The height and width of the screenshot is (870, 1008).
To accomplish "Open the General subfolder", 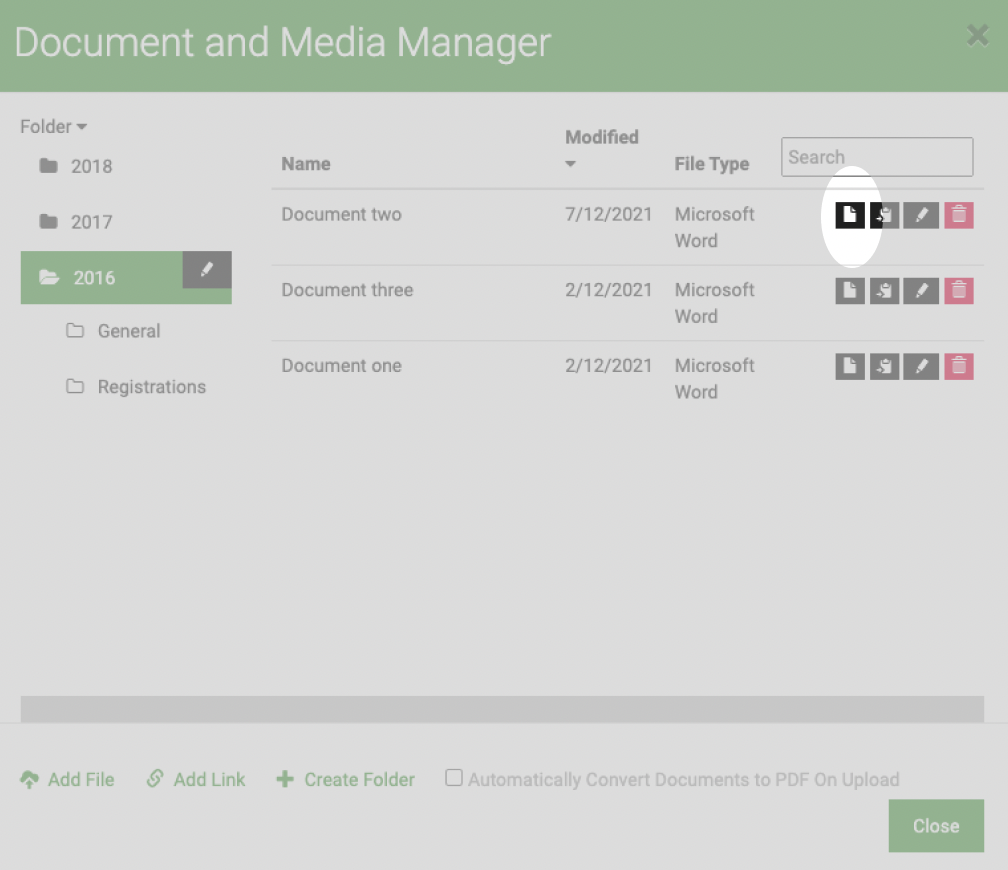I will pos(113,331).
